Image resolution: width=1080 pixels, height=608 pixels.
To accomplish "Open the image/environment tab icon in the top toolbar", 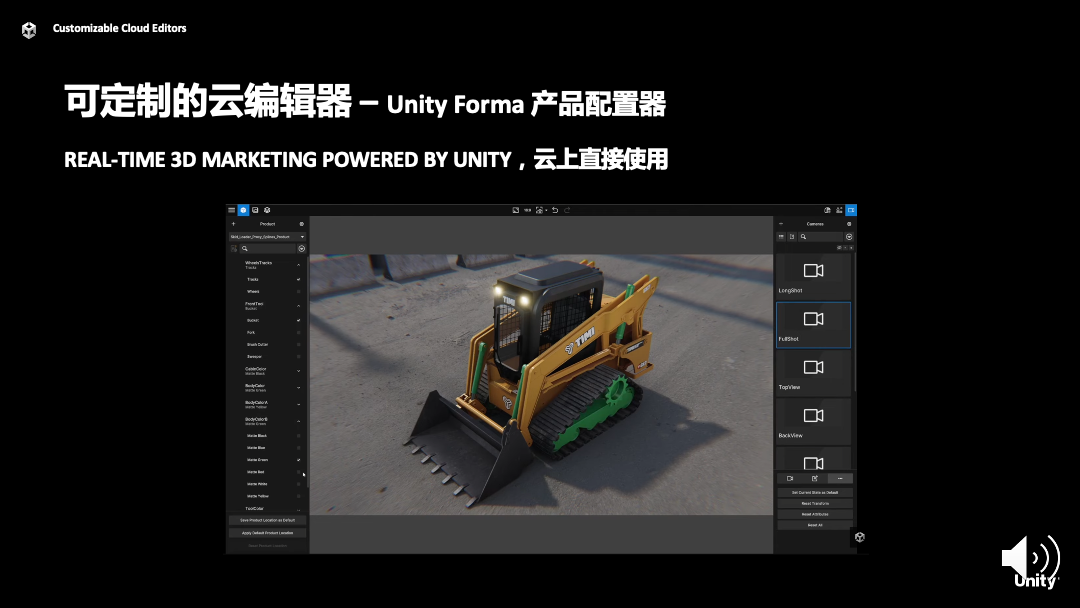I will [x=255, y=210].
